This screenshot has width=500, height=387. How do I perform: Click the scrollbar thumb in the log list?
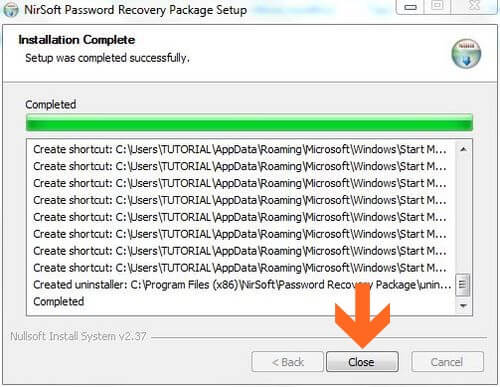click(x=463, y=285)
